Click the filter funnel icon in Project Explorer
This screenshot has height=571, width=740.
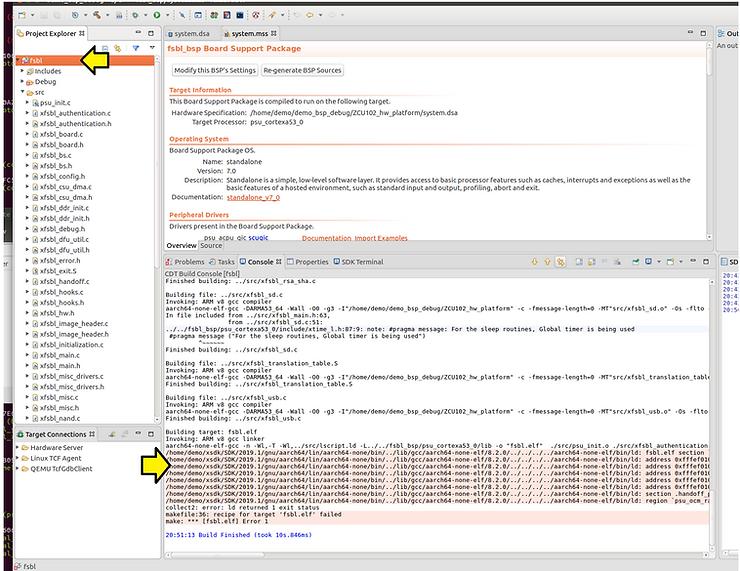point(136,48)
